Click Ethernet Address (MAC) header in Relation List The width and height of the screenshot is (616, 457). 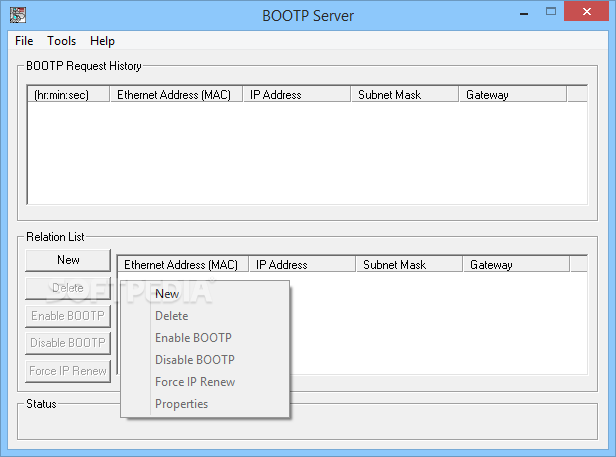(x=183, y=265)
